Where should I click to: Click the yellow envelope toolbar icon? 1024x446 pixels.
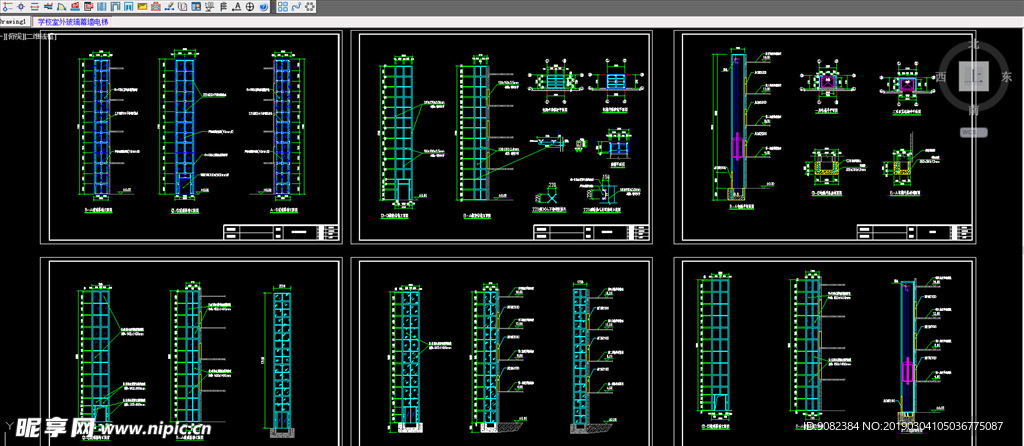pyautogui.click(x=141, y=6)
